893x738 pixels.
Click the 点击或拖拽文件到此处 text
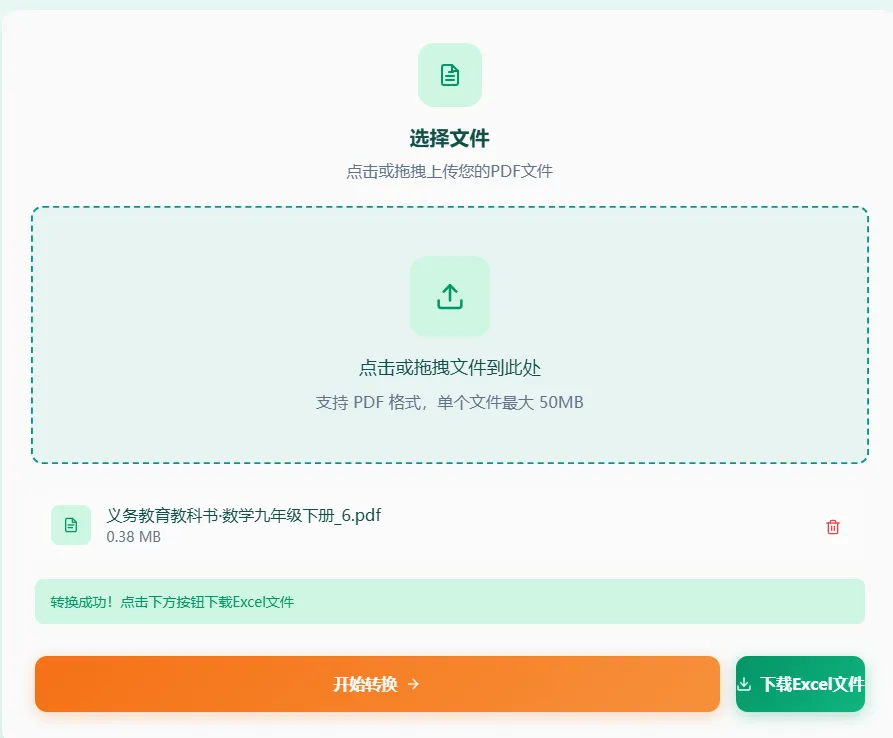pos(450,368)
